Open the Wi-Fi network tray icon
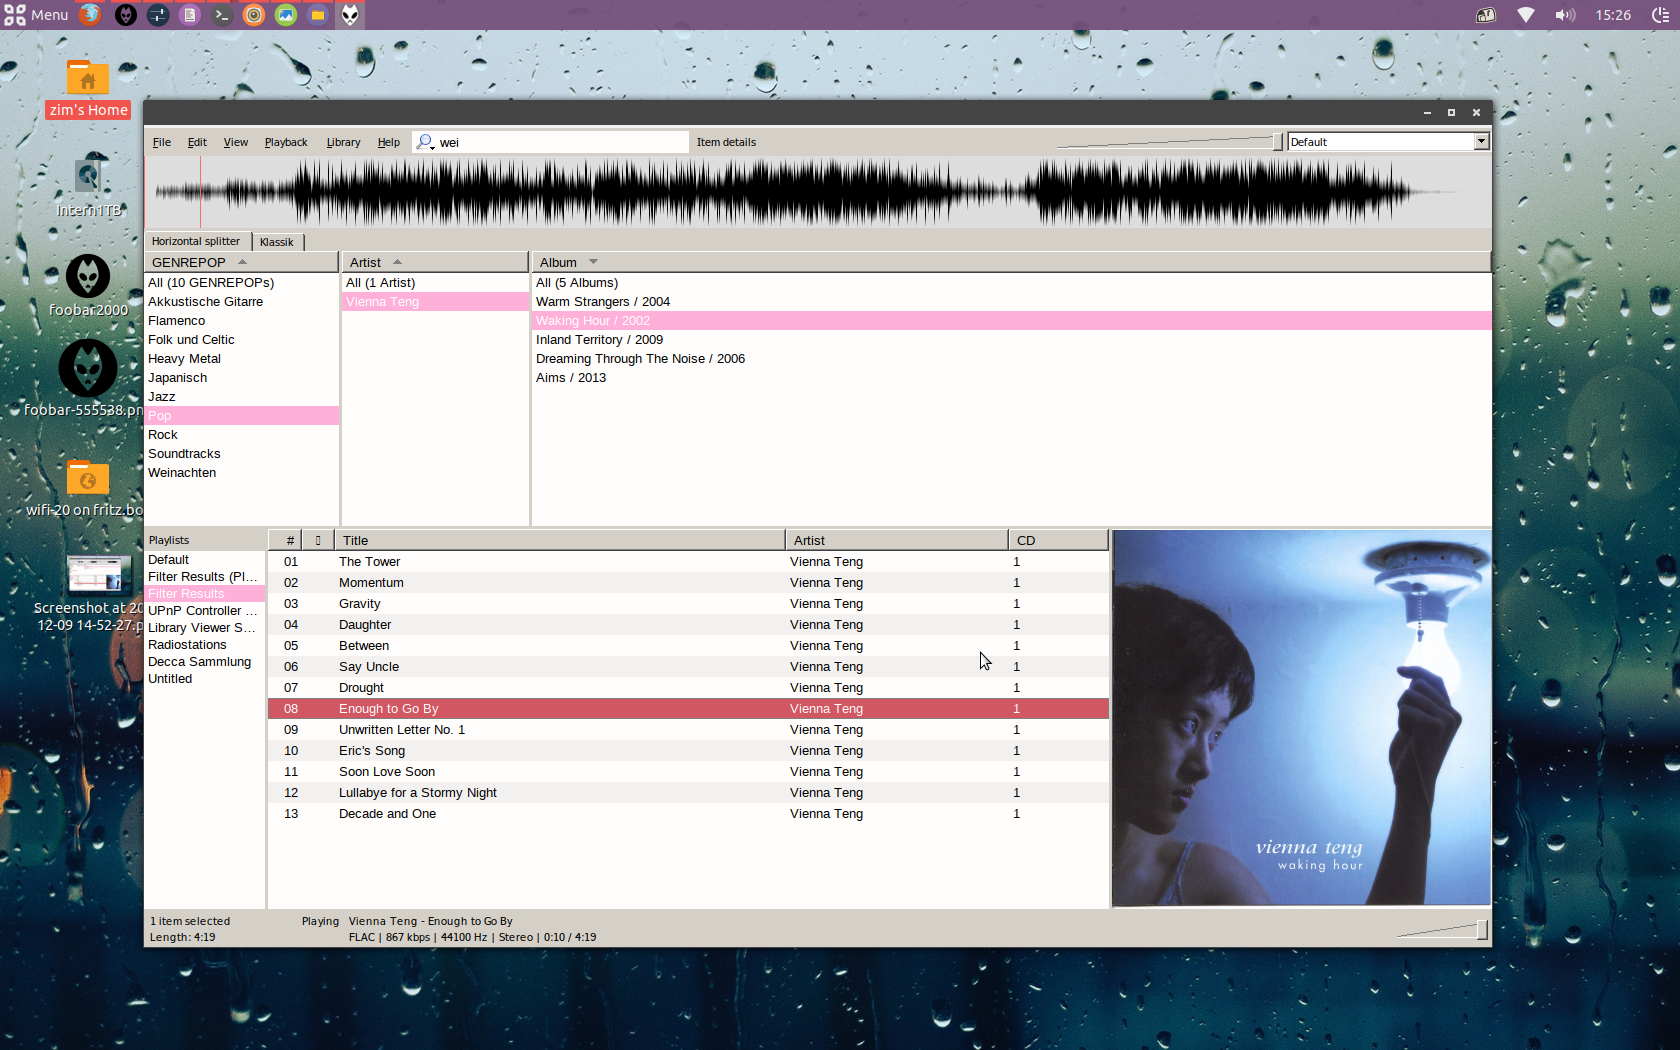The height and width of the screenshot is (1050, 1680). [x=1526, y=15]
